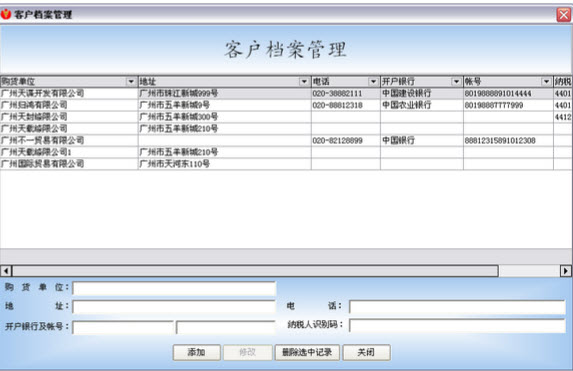Open the 购货单位 column filter dropdown
The height and width of the screenshot is (371, 573).
pos(131,82)
